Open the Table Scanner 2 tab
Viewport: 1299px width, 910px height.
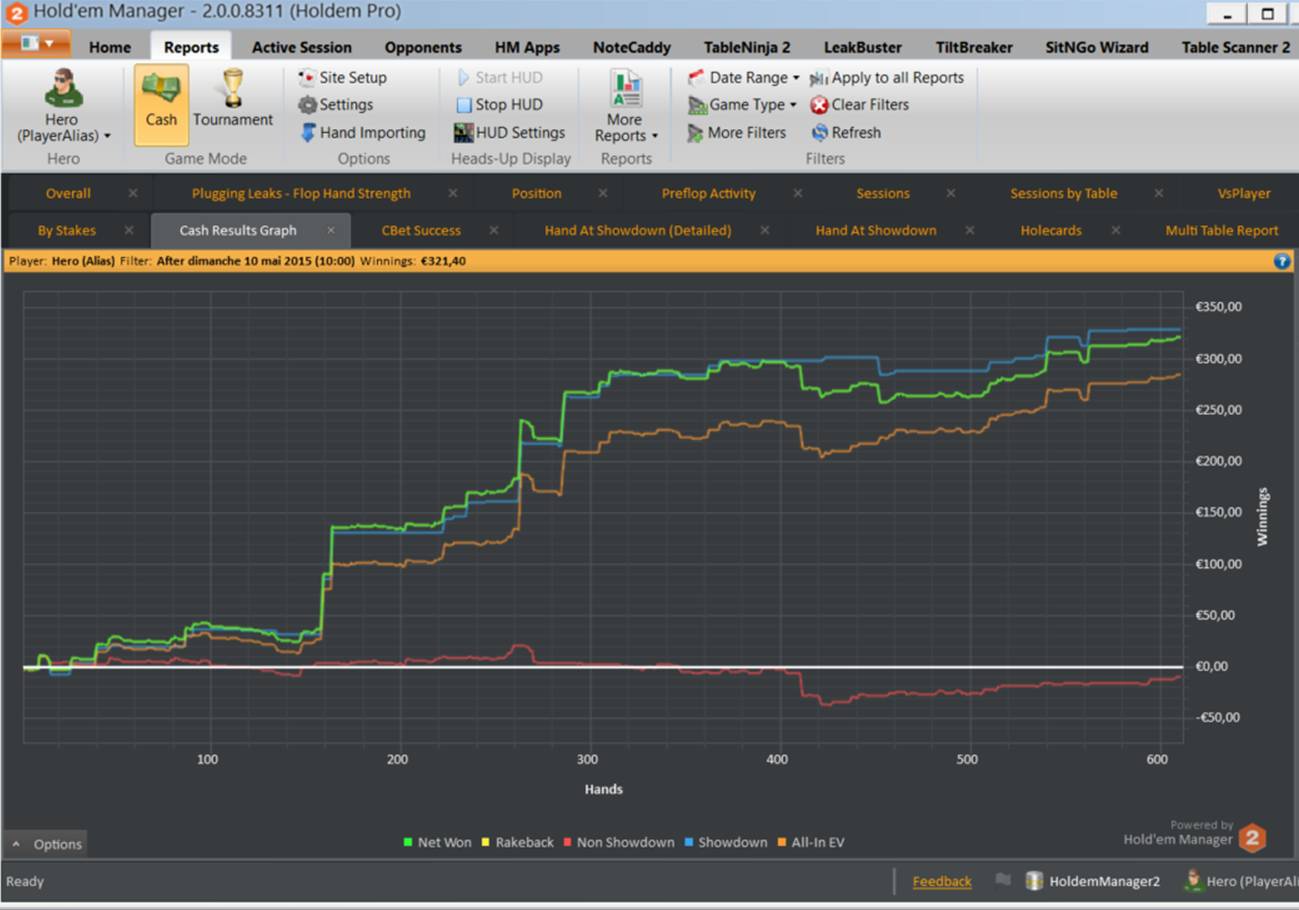(1235, 47)
